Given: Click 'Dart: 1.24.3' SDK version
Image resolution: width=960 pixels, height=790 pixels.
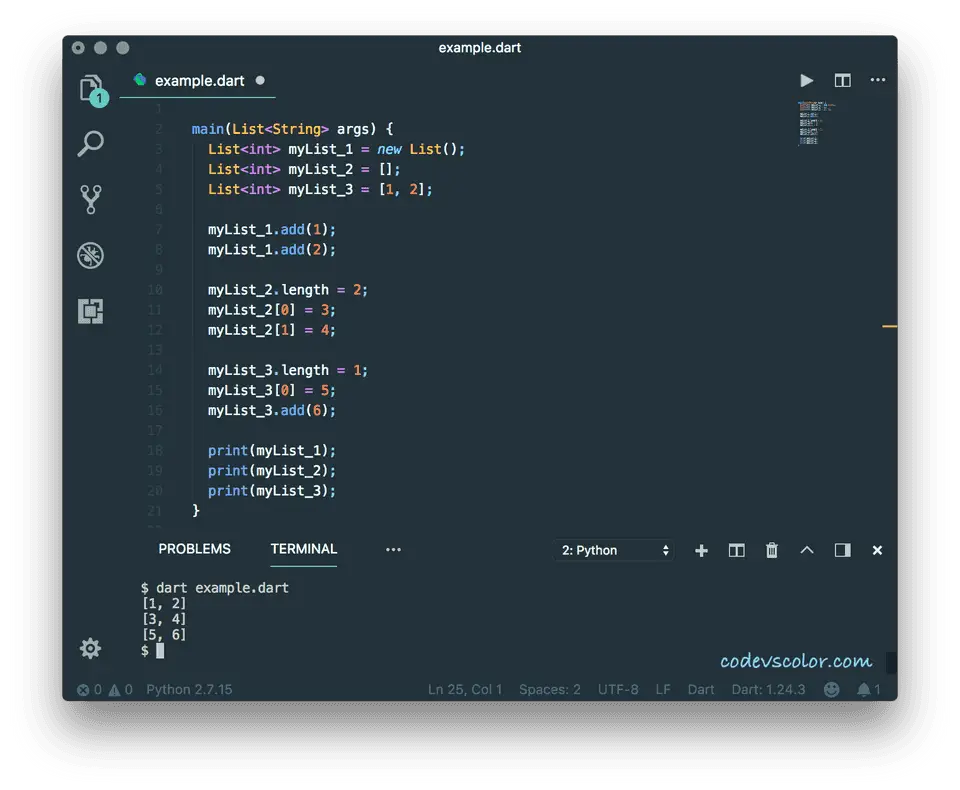Looking at the screenshot, I should 768,690.
